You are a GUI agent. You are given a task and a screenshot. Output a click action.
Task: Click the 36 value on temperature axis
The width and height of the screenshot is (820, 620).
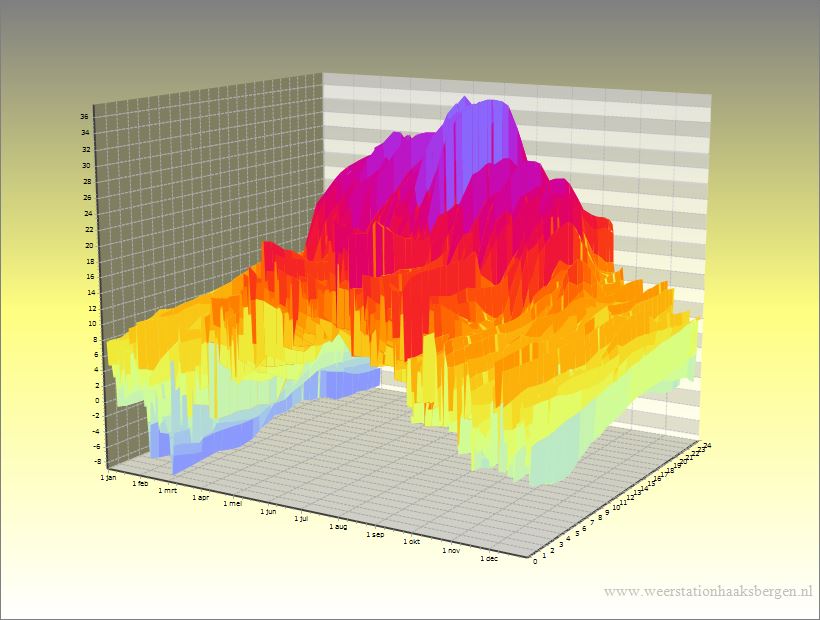pos(84,117)
